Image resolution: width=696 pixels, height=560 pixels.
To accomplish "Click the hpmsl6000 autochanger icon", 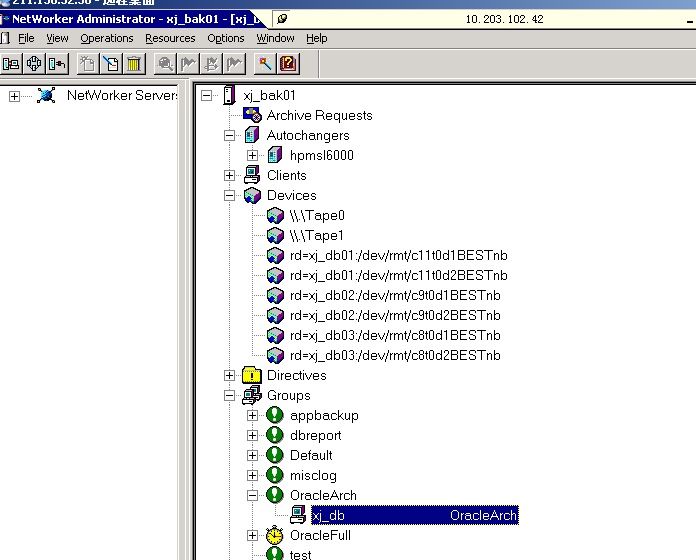I will pos(275,155).
